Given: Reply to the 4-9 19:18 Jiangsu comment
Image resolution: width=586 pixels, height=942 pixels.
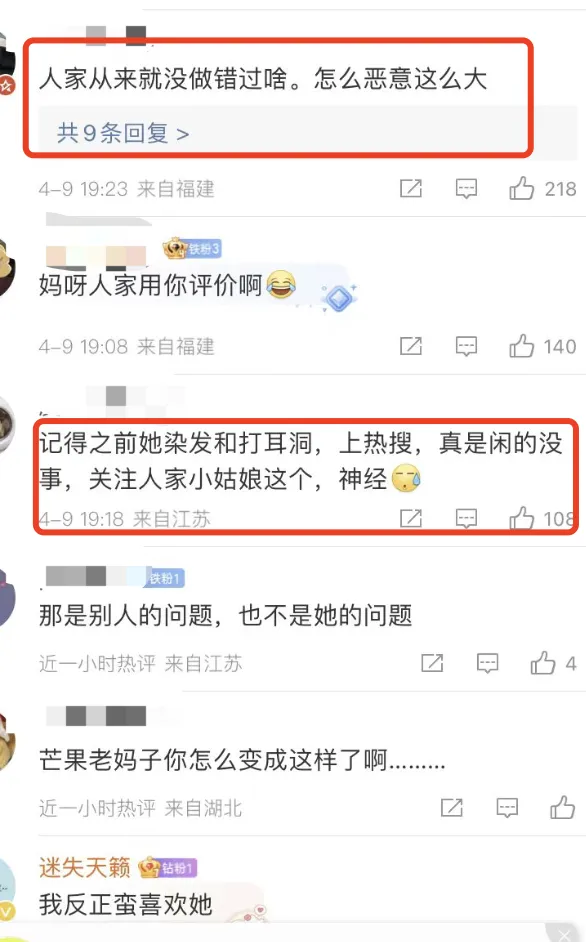Looking at the screenshot, I should pos(466,518).
